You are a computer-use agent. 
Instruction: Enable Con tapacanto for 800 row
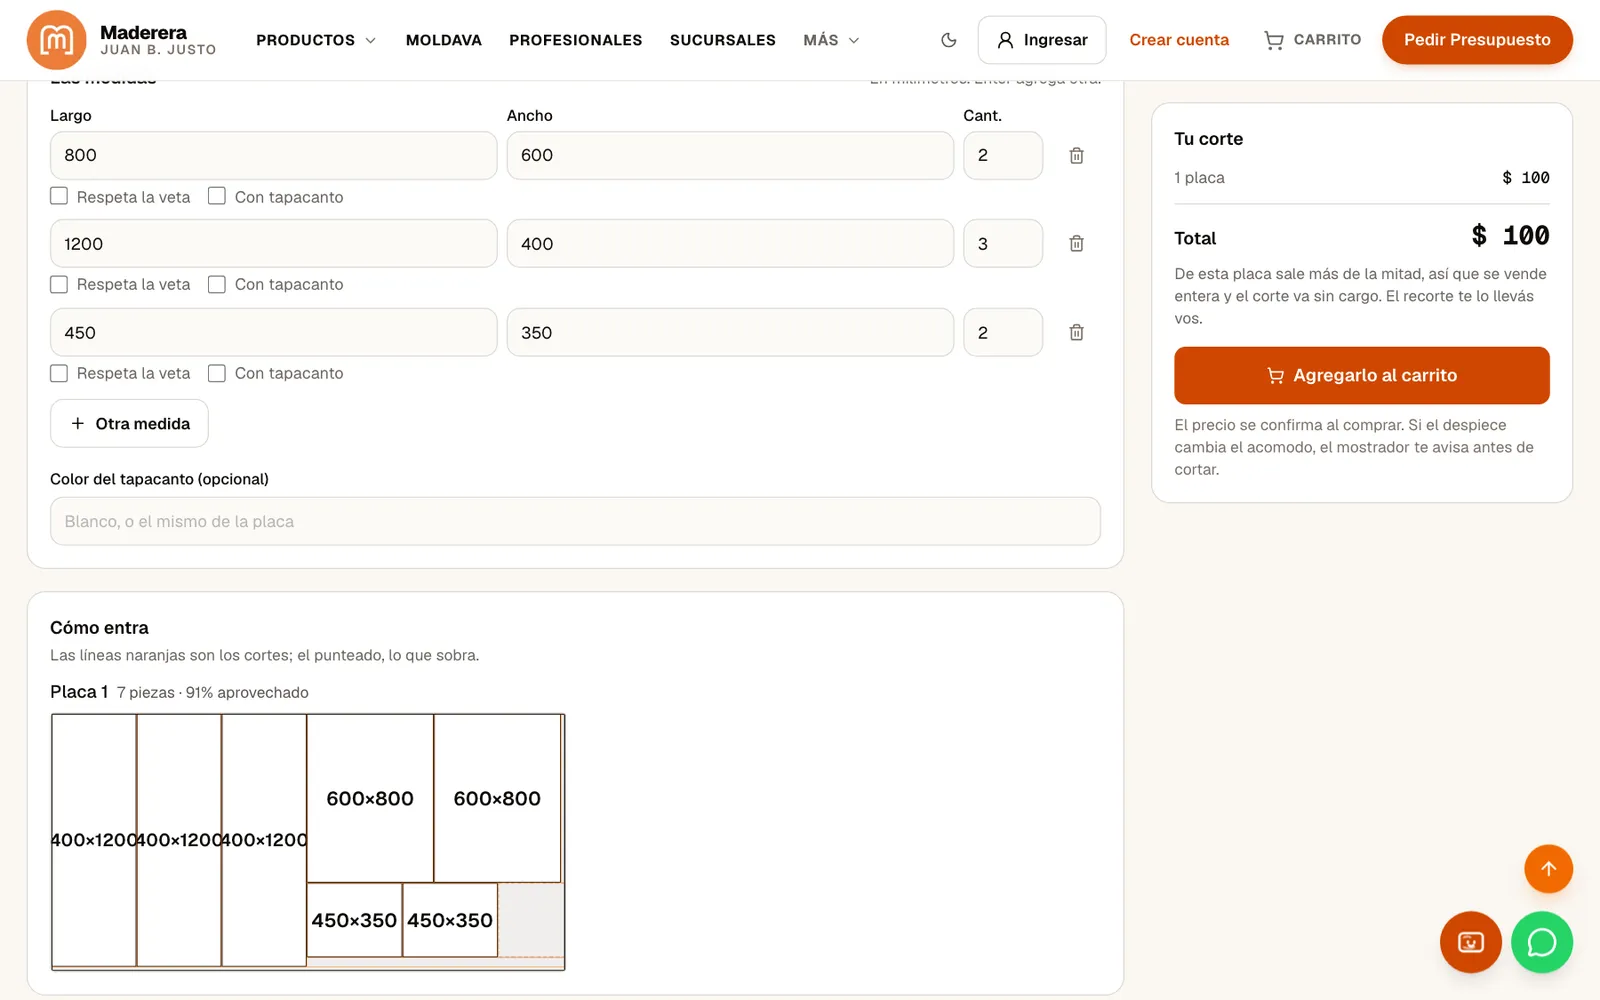click(x=216, y=196)
